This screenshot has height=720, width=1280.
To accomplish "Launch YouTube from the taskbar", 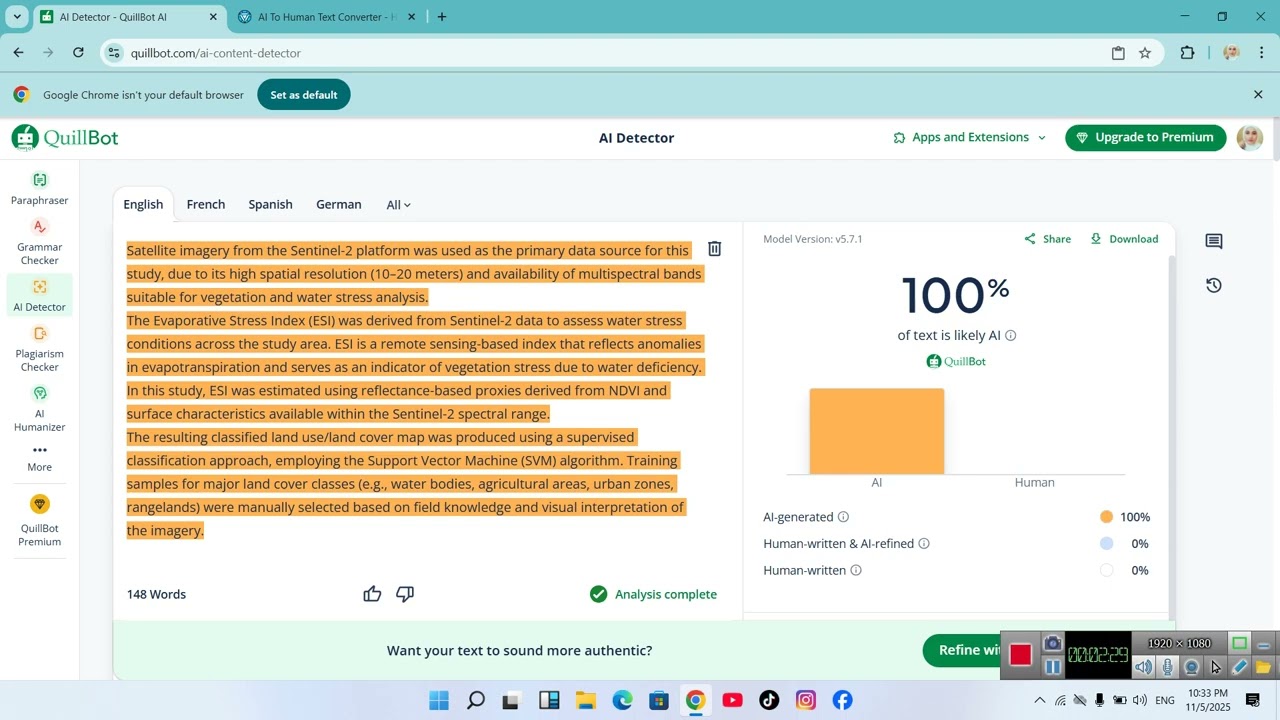I will [x=732, y=700].
